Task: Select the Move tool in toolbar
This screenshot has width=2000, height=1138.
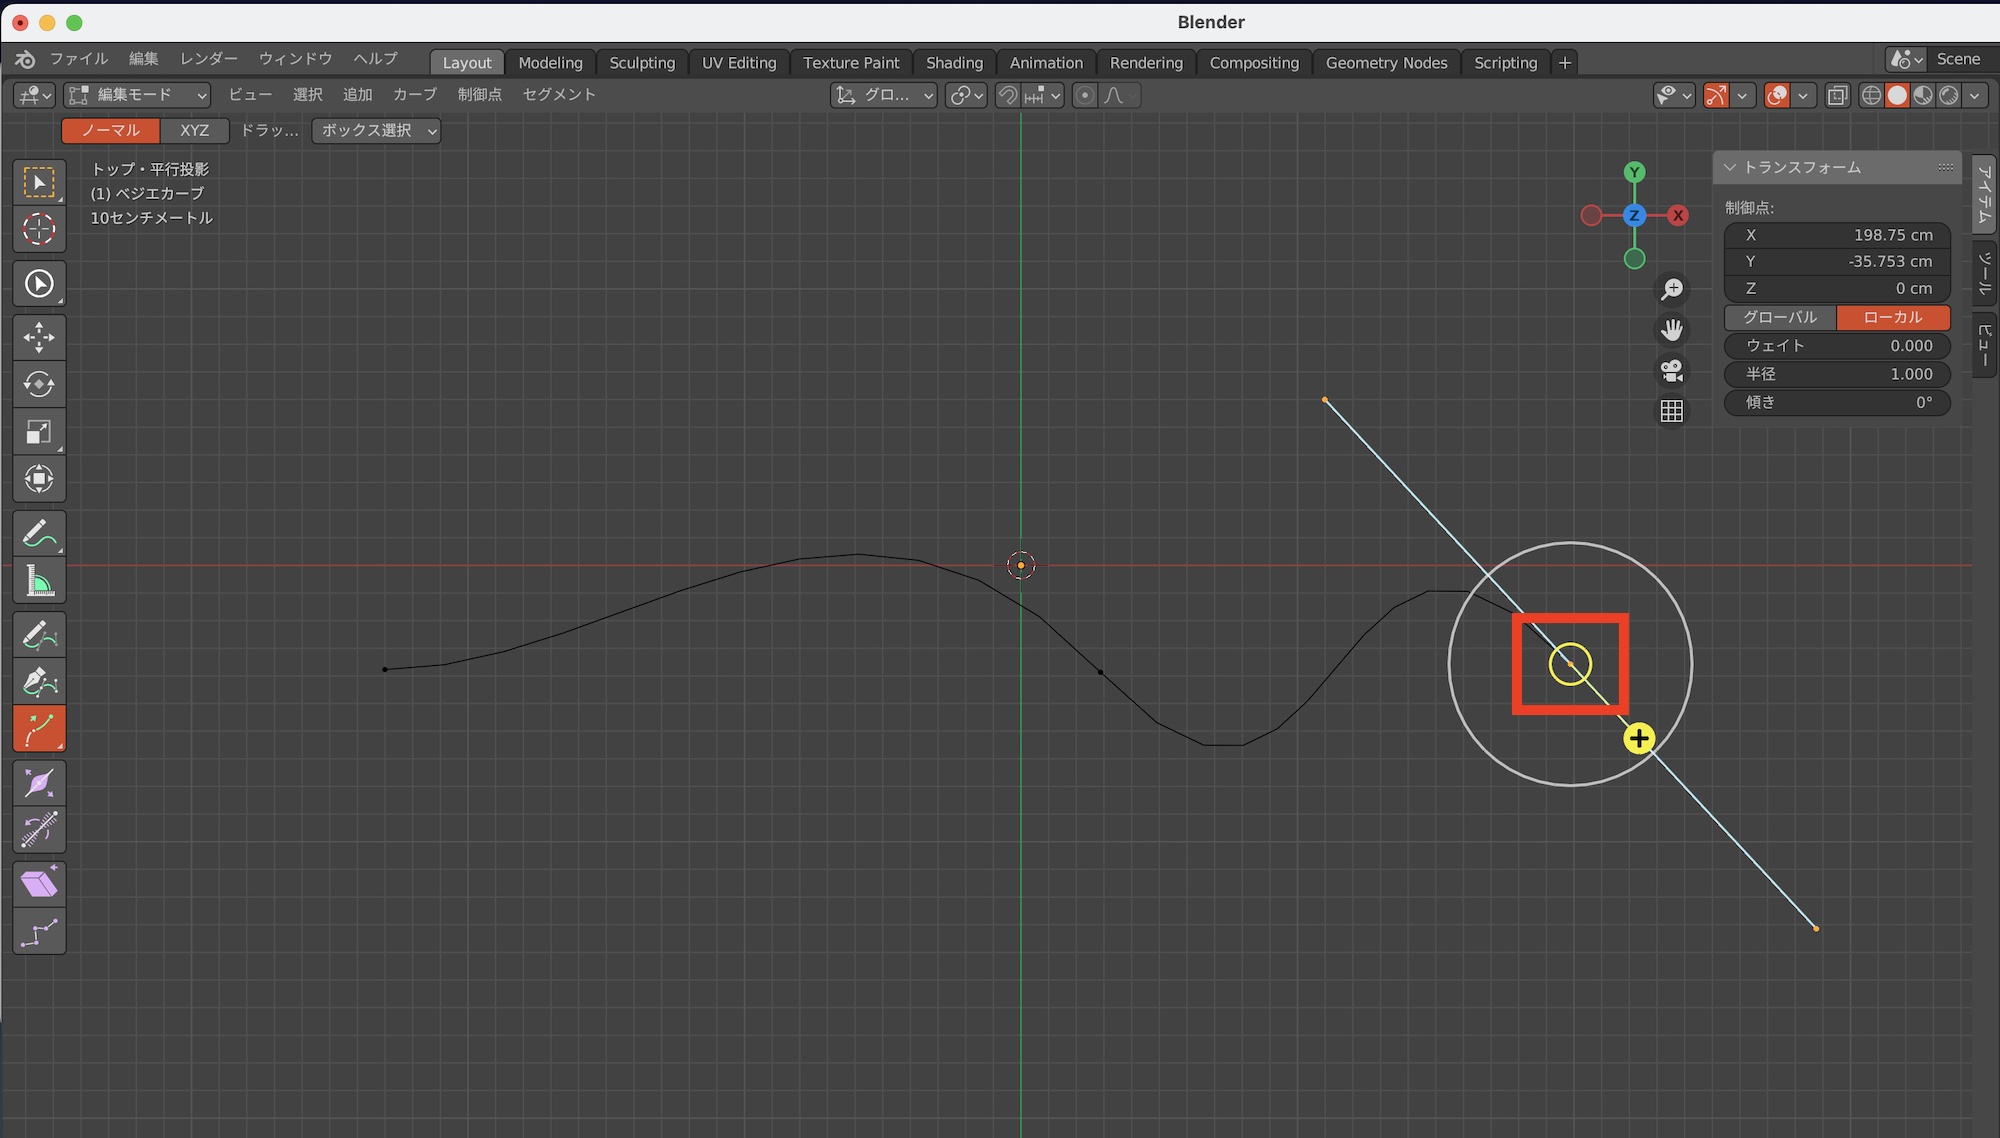Action: (39, 337)
